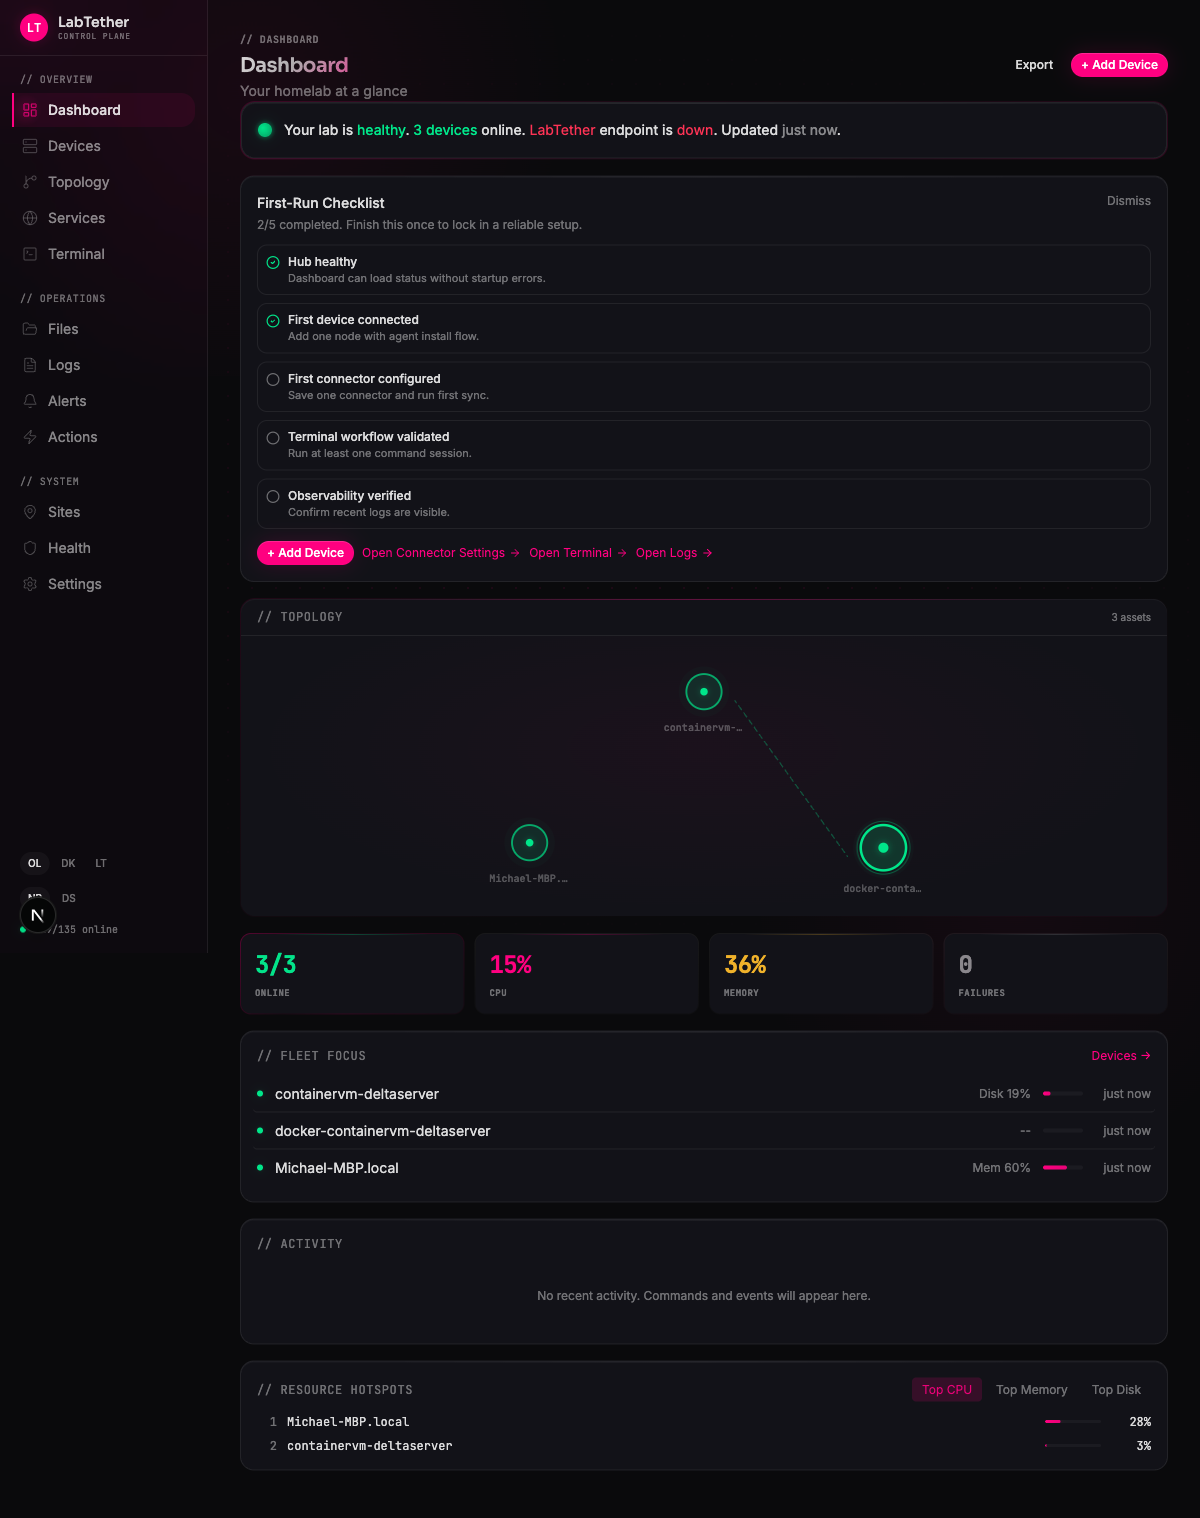1200x1518 pixels.
Task: Go to Terminal in sidebar
Action: coord(102,254)
